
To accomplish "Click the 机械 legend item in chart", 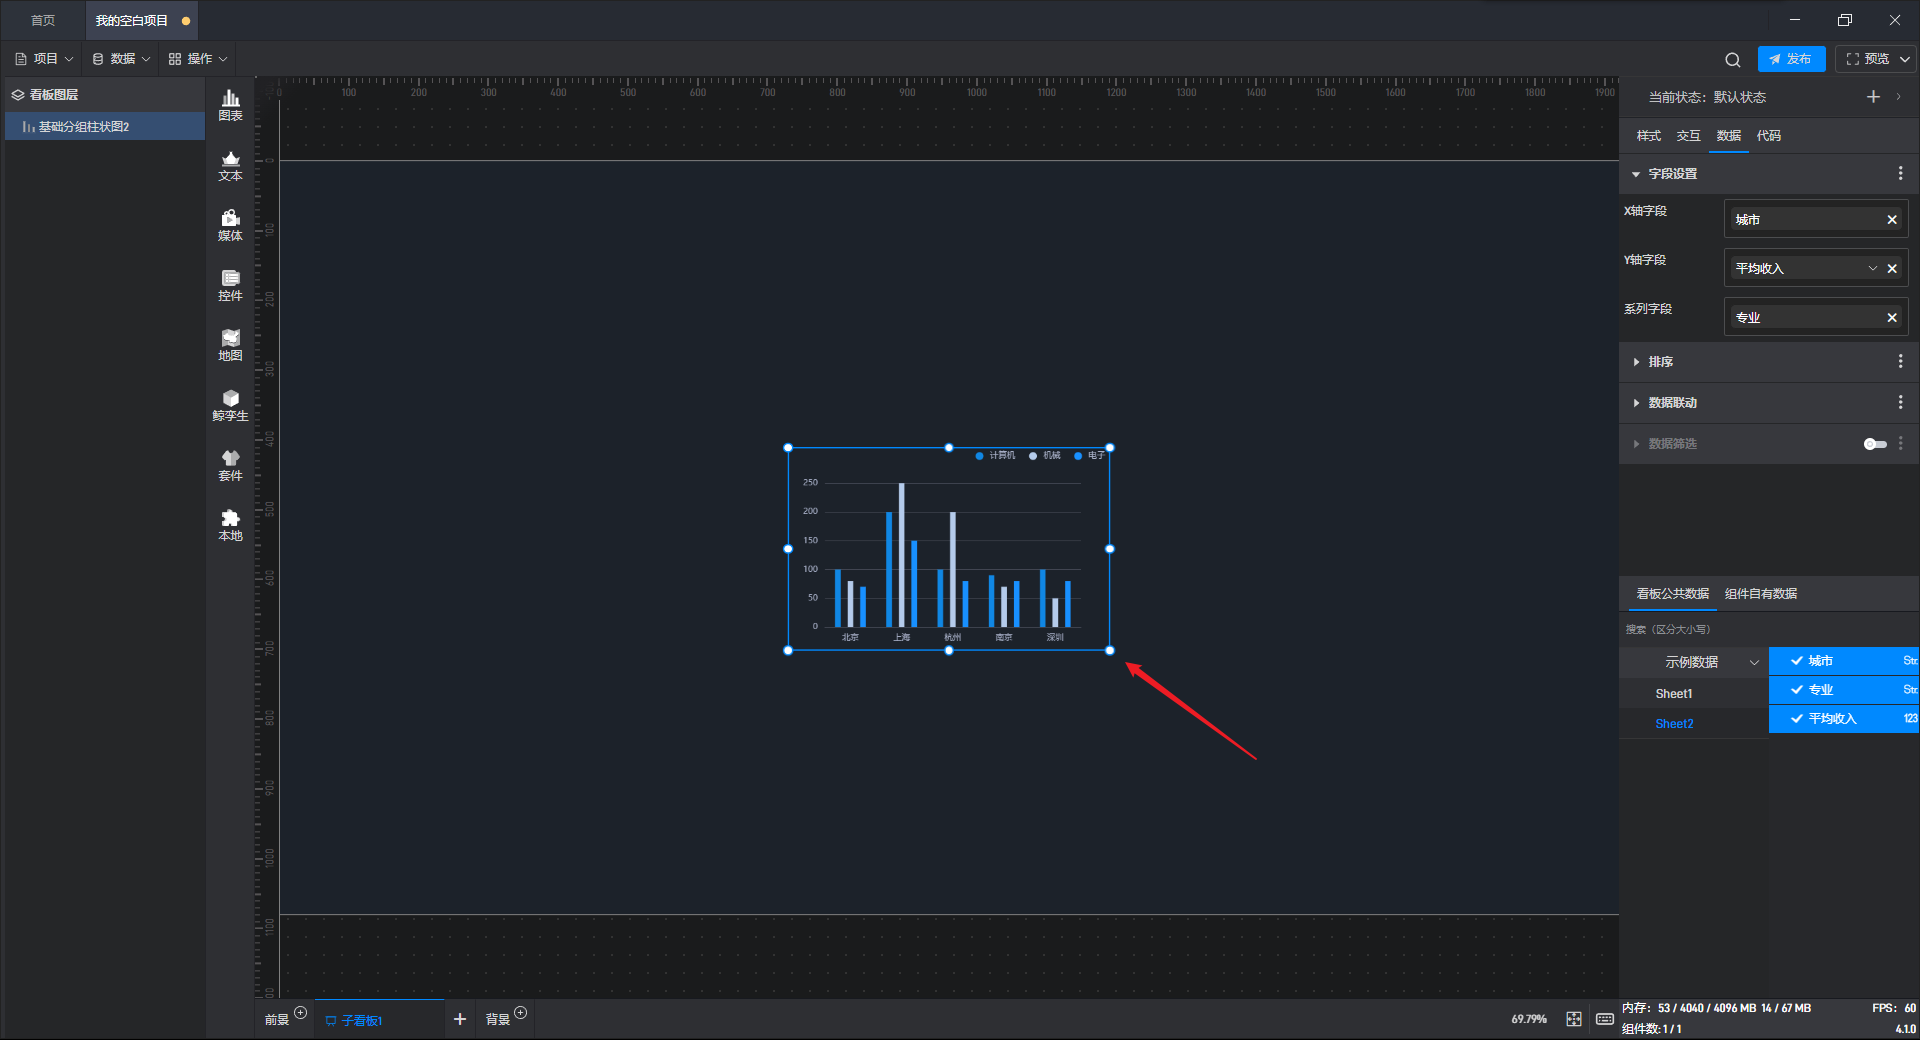I will 1045,456.
